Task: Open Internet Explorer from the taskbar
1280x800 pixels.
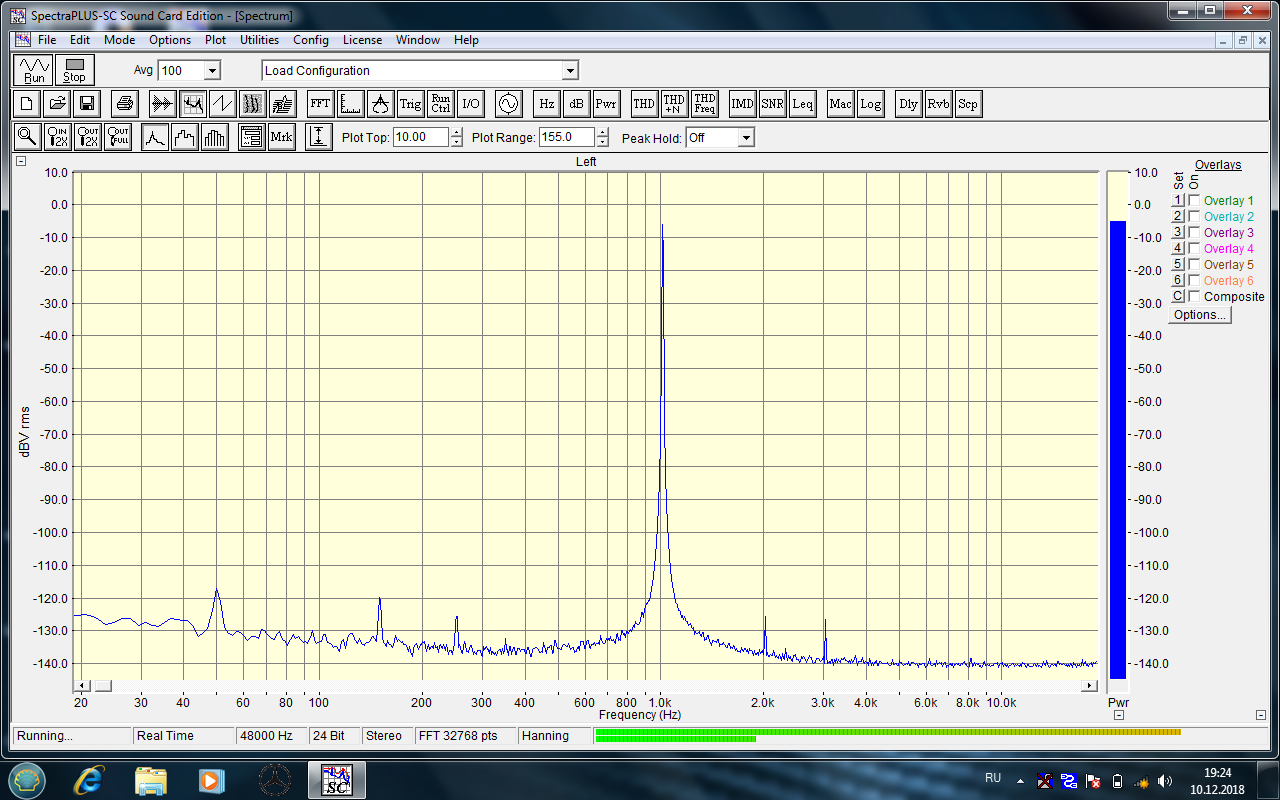Action: [88, 779]
